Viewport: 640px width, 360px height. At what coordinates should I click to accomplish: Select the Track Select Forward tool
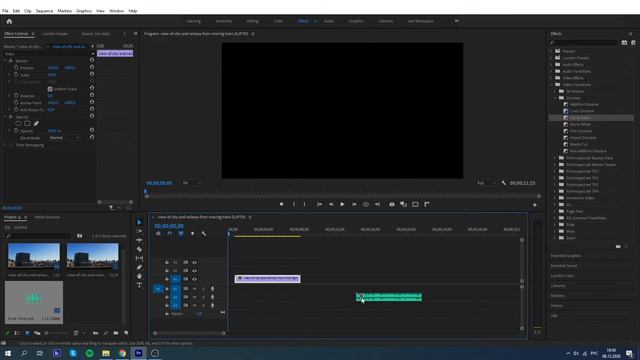pos(139,231)
